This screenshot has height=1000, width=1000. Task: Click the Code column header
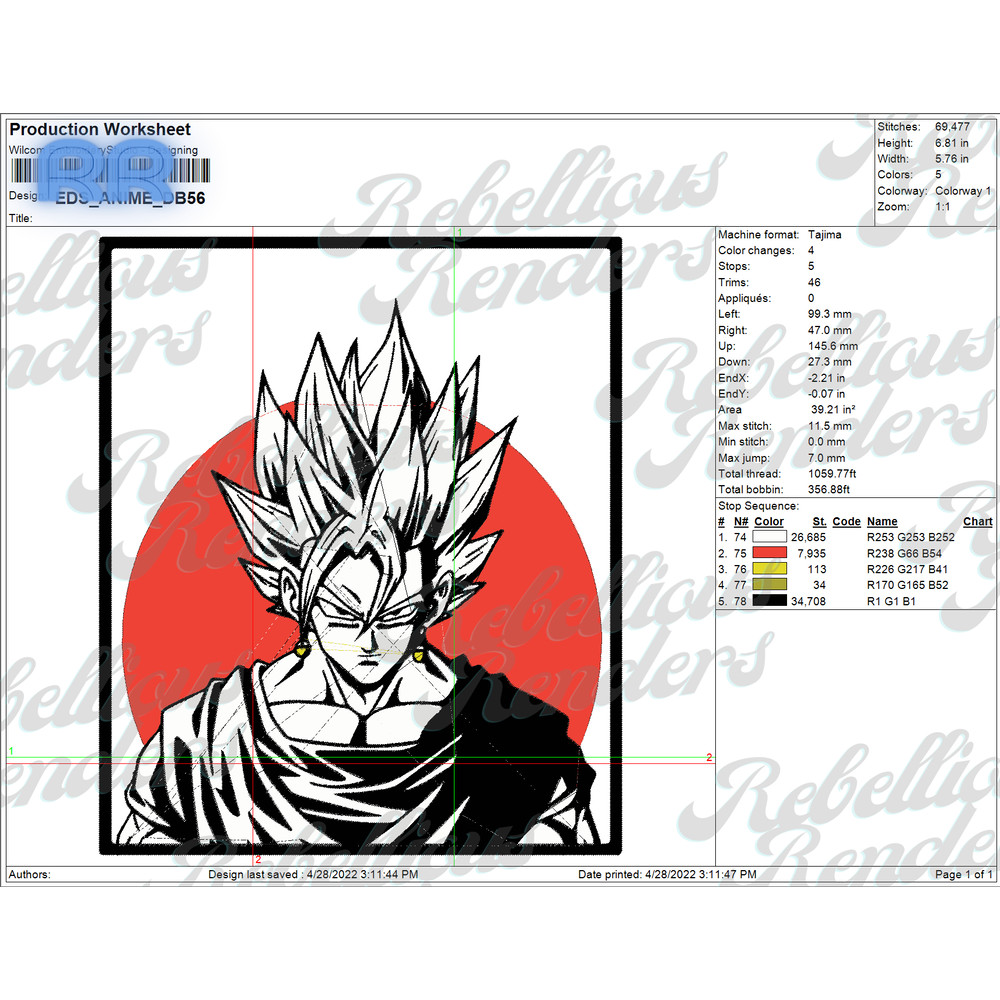(846, 521)
